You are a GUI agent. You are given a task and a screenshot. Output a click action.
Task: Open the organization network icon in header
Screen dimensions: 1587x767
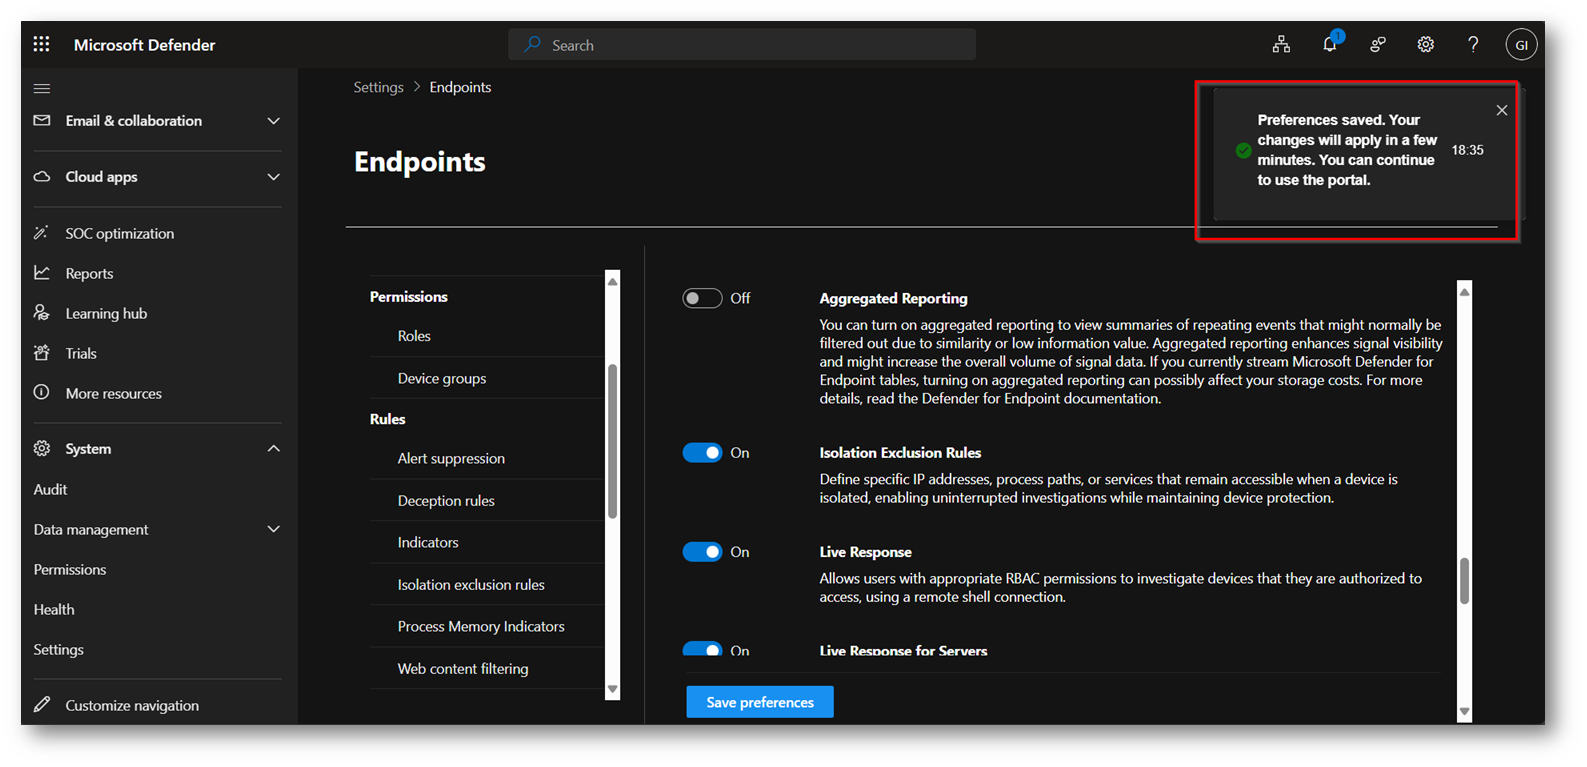pos(1281,44)
